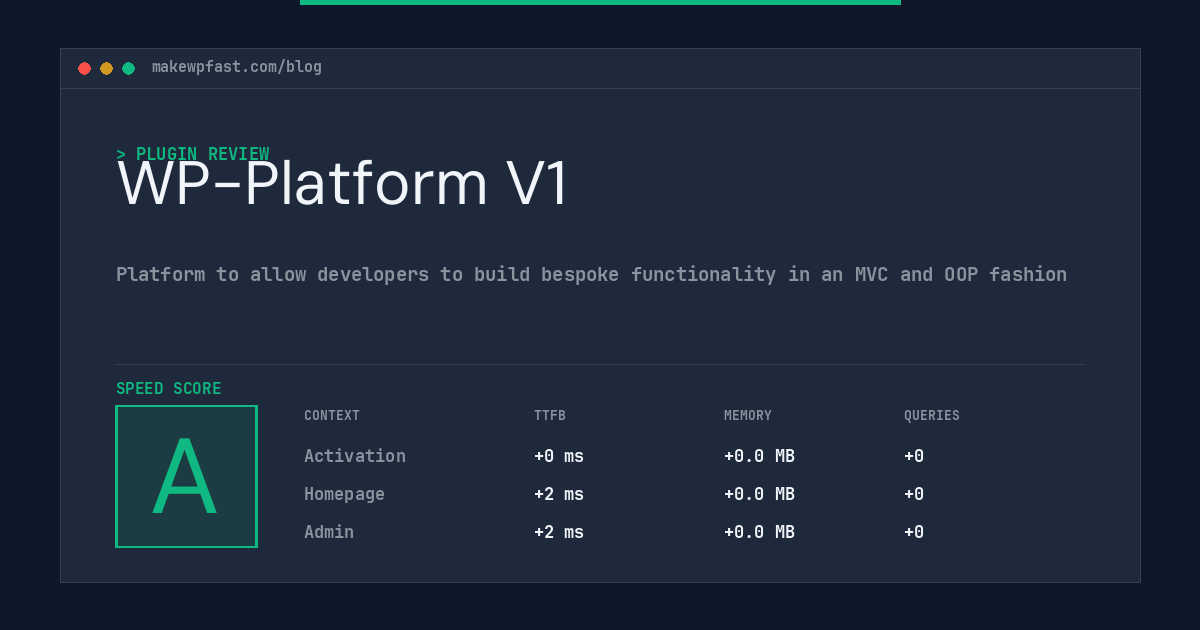Click Activation TTFB value +0 ms

click(559, 456)
